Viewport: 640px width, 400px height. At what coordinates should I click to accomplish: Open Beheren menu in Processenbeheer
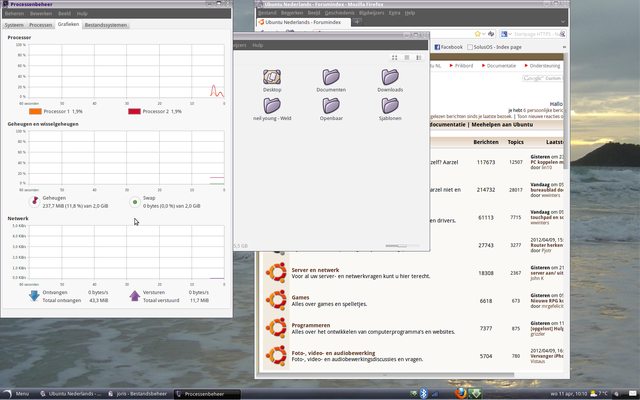coord(14,13)
